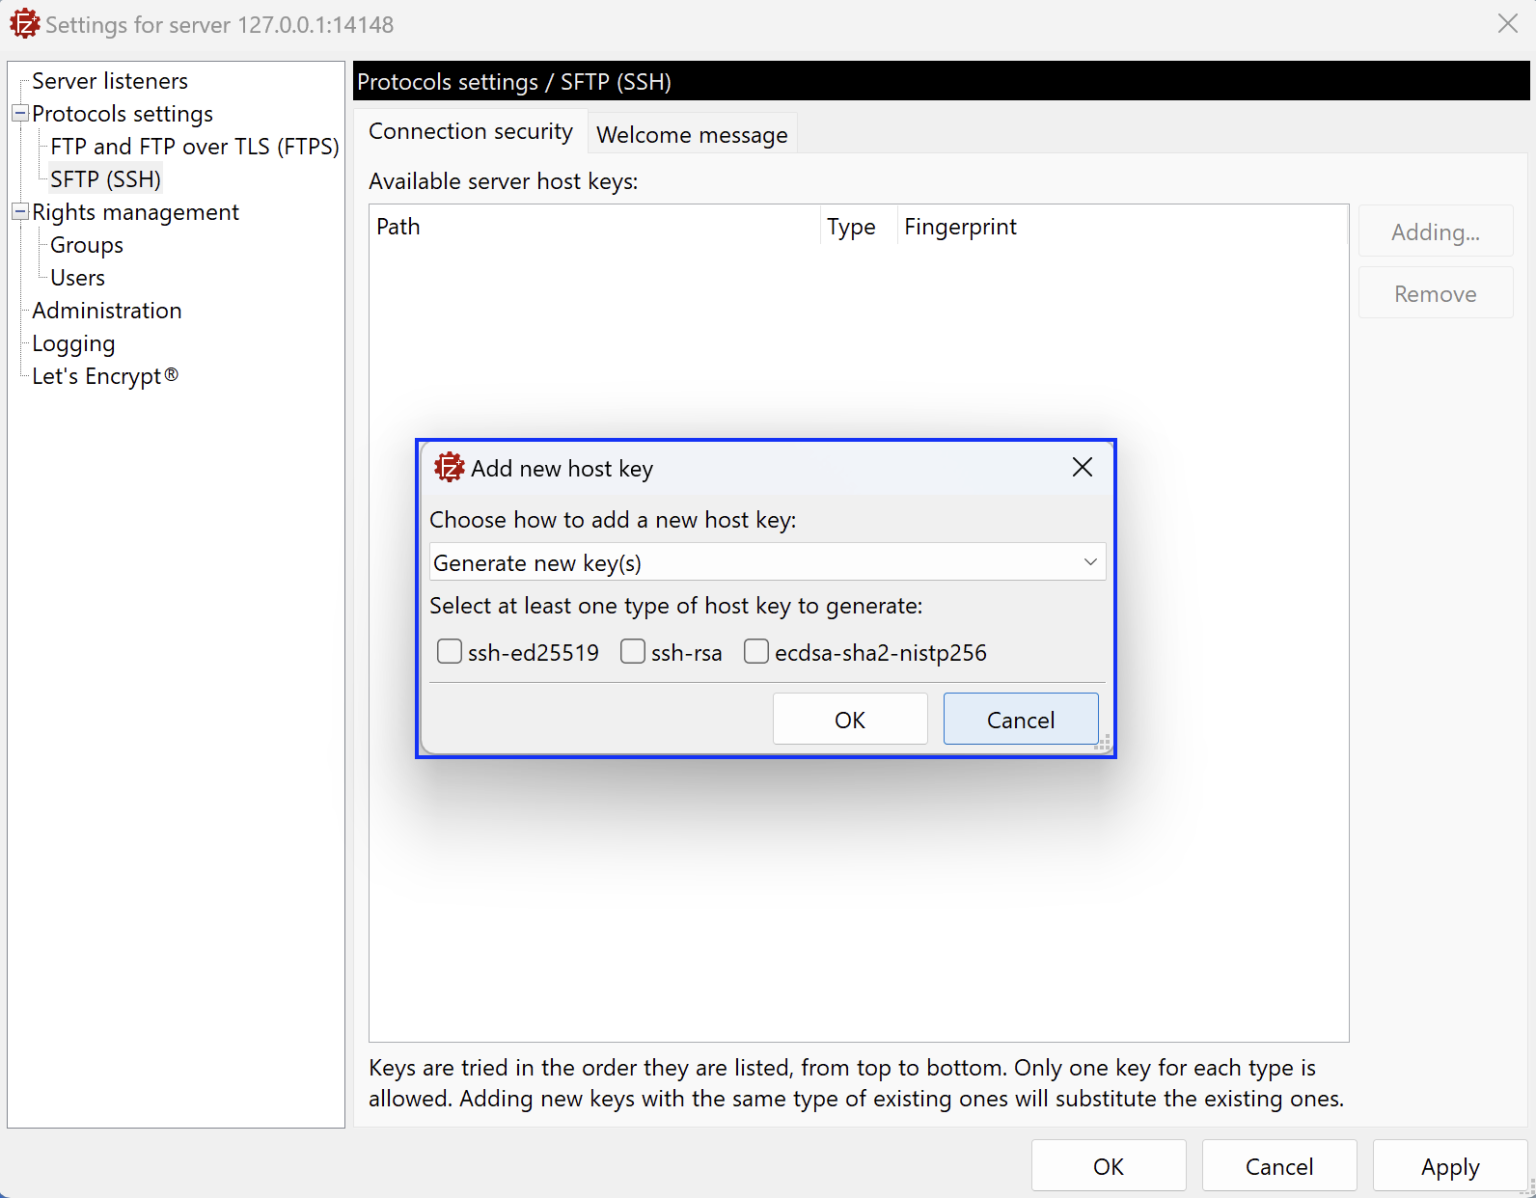
Task: Confirm key generation with OK
Action: (849, 719)
